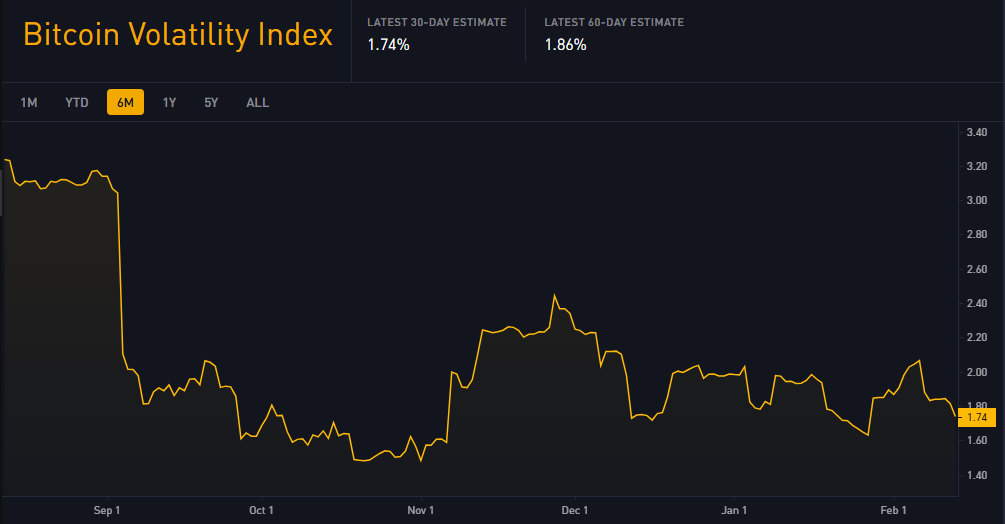
Task: Click the 3.40 y-axis scale label
Action: (977, 133)
